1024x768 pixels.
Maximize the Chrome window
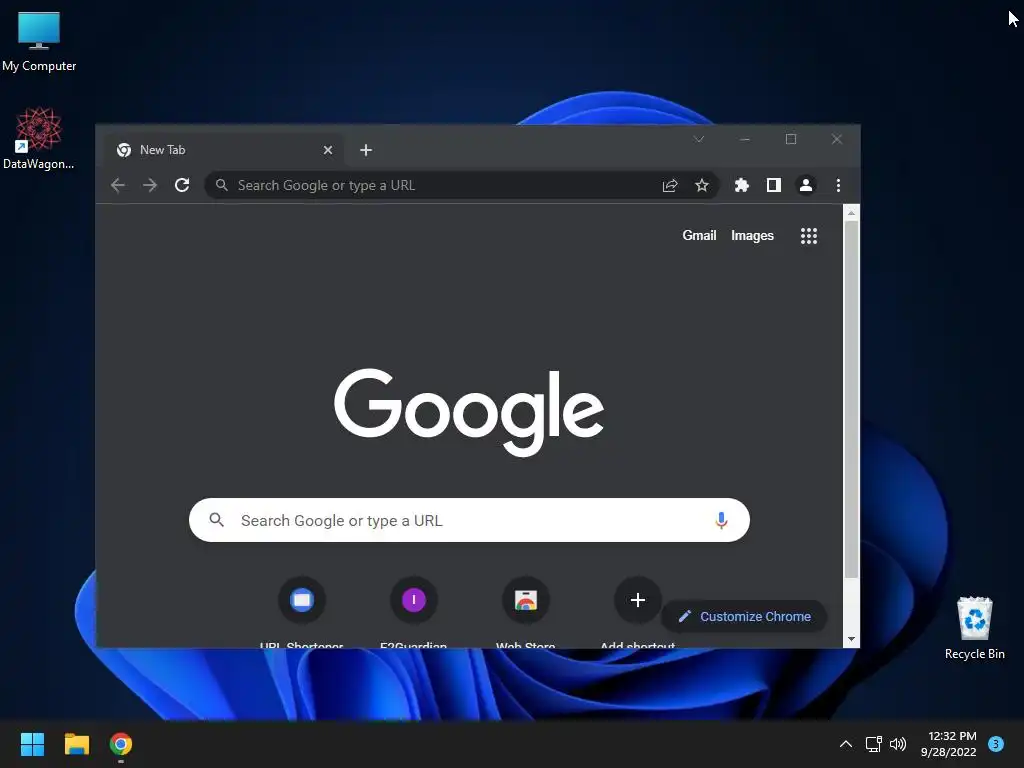click(791, 139)
